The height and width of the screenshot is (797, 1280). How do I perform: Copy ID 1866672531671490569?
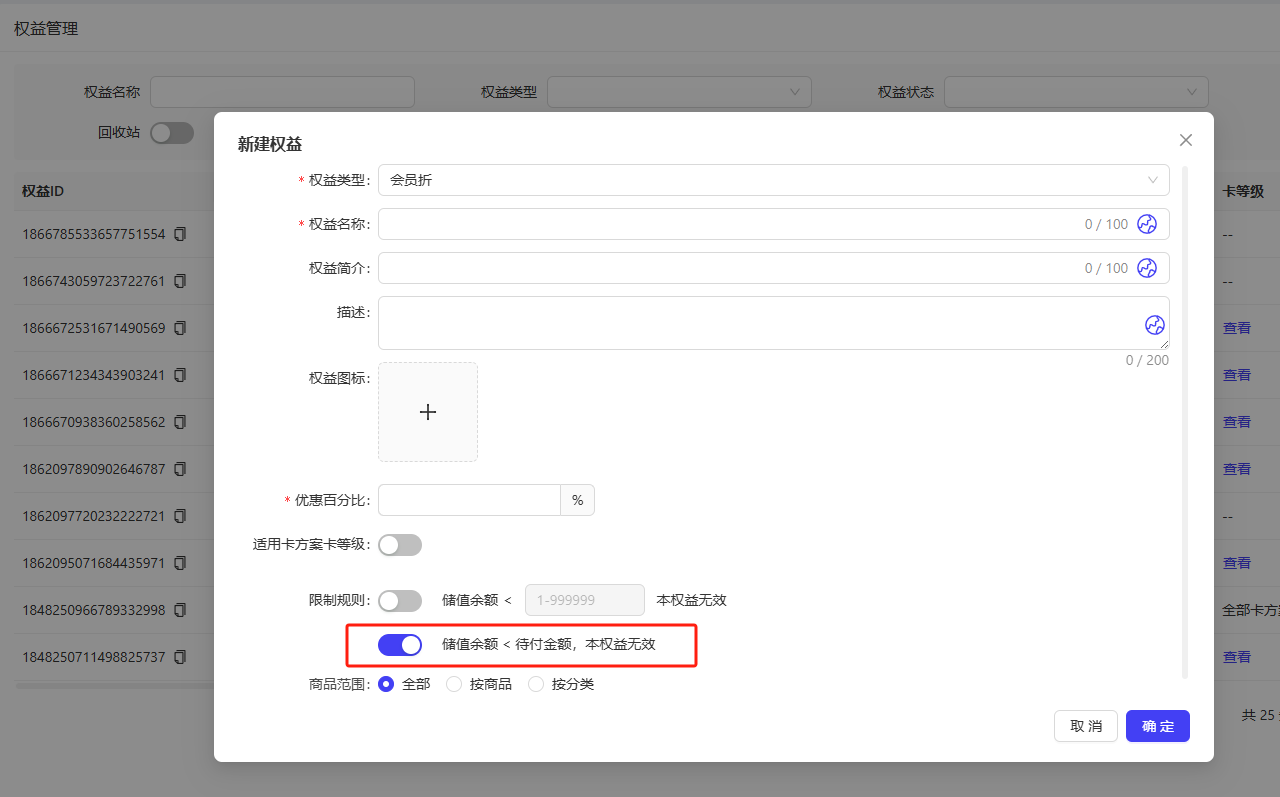180,328
